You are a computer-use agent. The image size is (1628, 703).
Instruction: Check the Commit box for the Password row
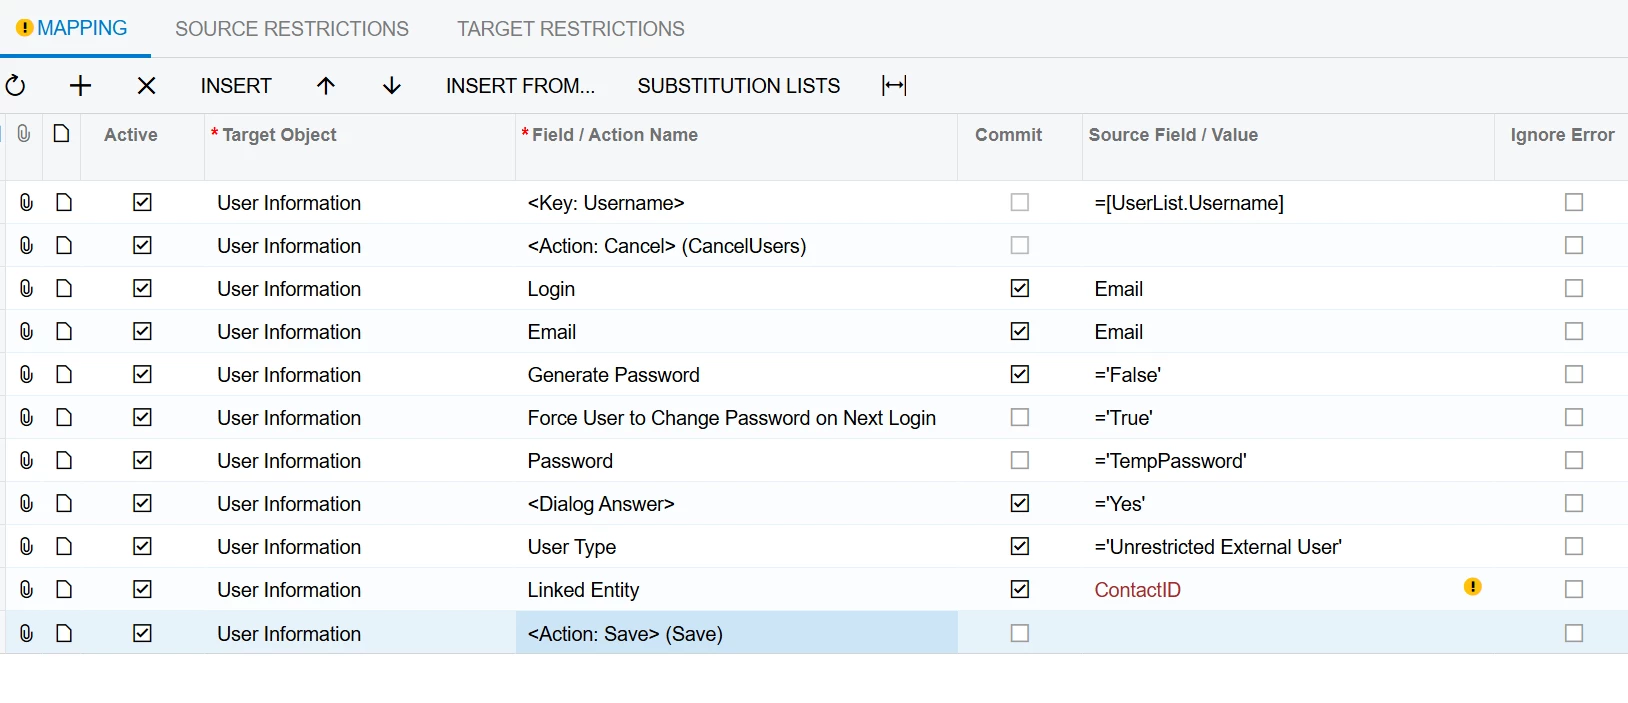[1019, 461]
